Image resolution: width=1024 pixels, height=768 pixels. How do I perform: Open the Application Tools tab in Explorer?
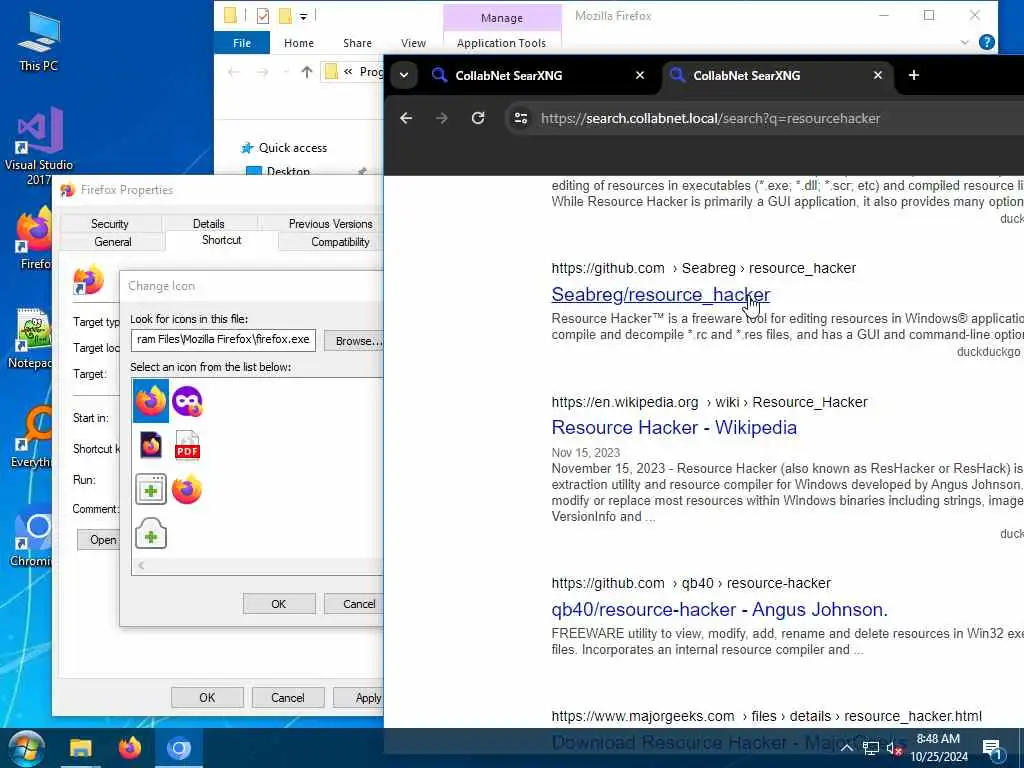502,43
